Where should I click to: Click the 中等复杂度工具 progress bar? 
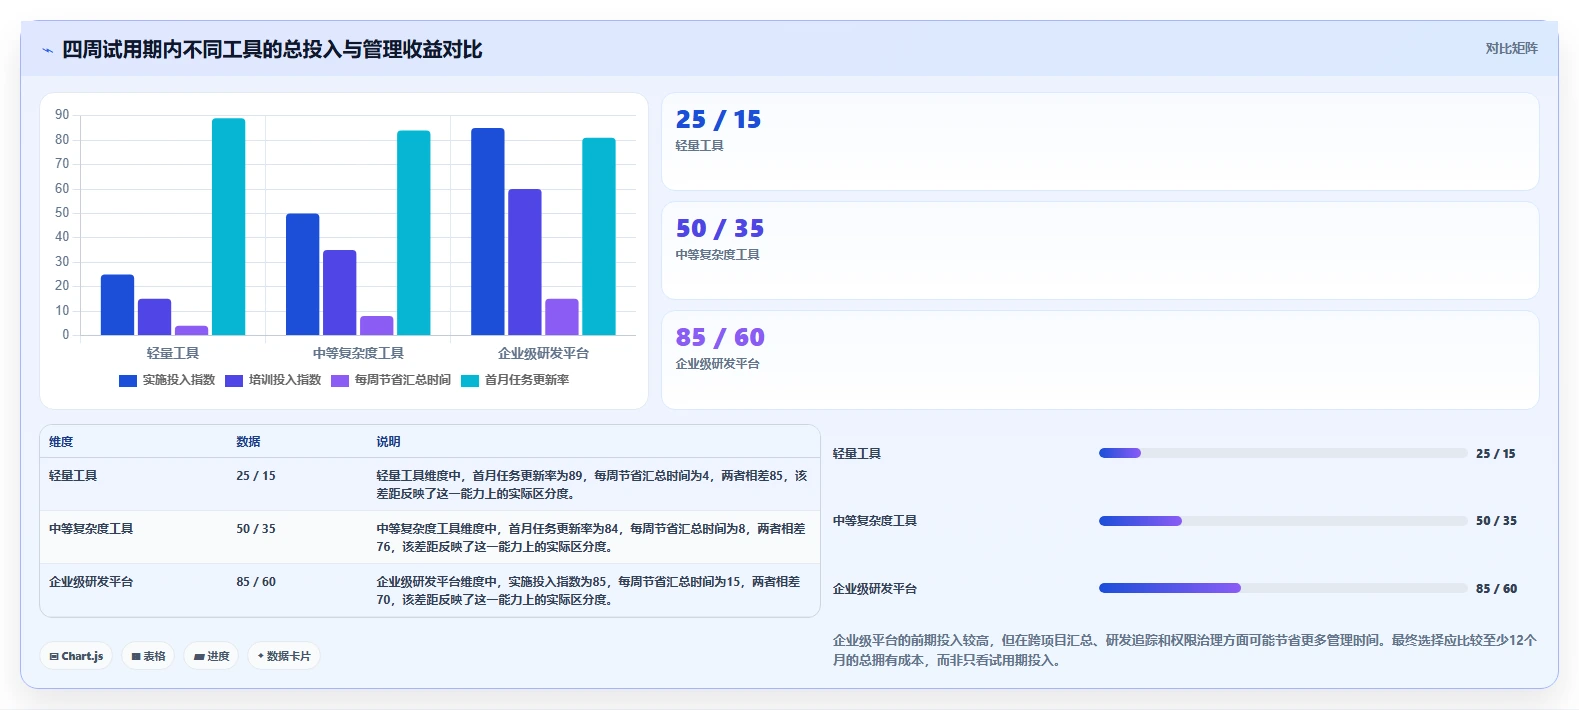pyautogui.click(x=1283, y=521)
